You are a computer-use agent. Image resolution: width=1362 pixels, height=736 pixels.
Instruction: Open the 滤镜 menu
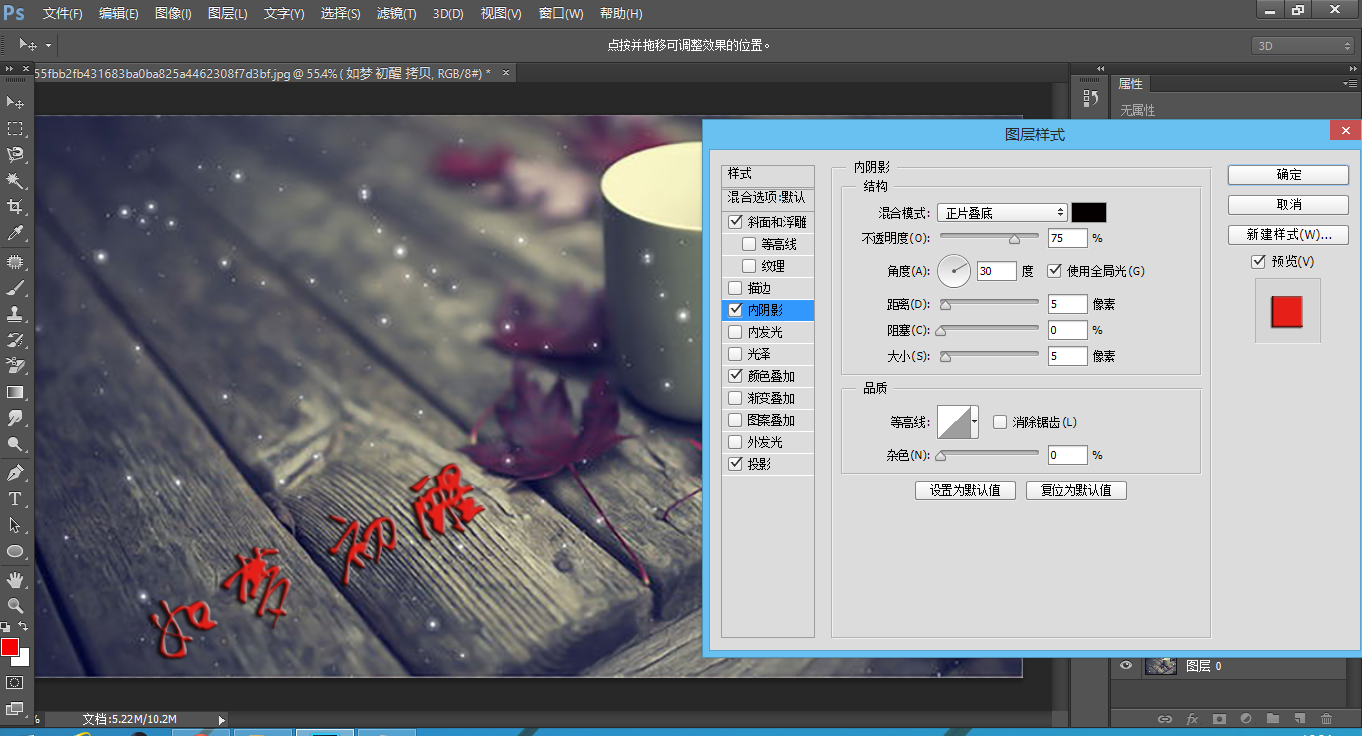396,13
